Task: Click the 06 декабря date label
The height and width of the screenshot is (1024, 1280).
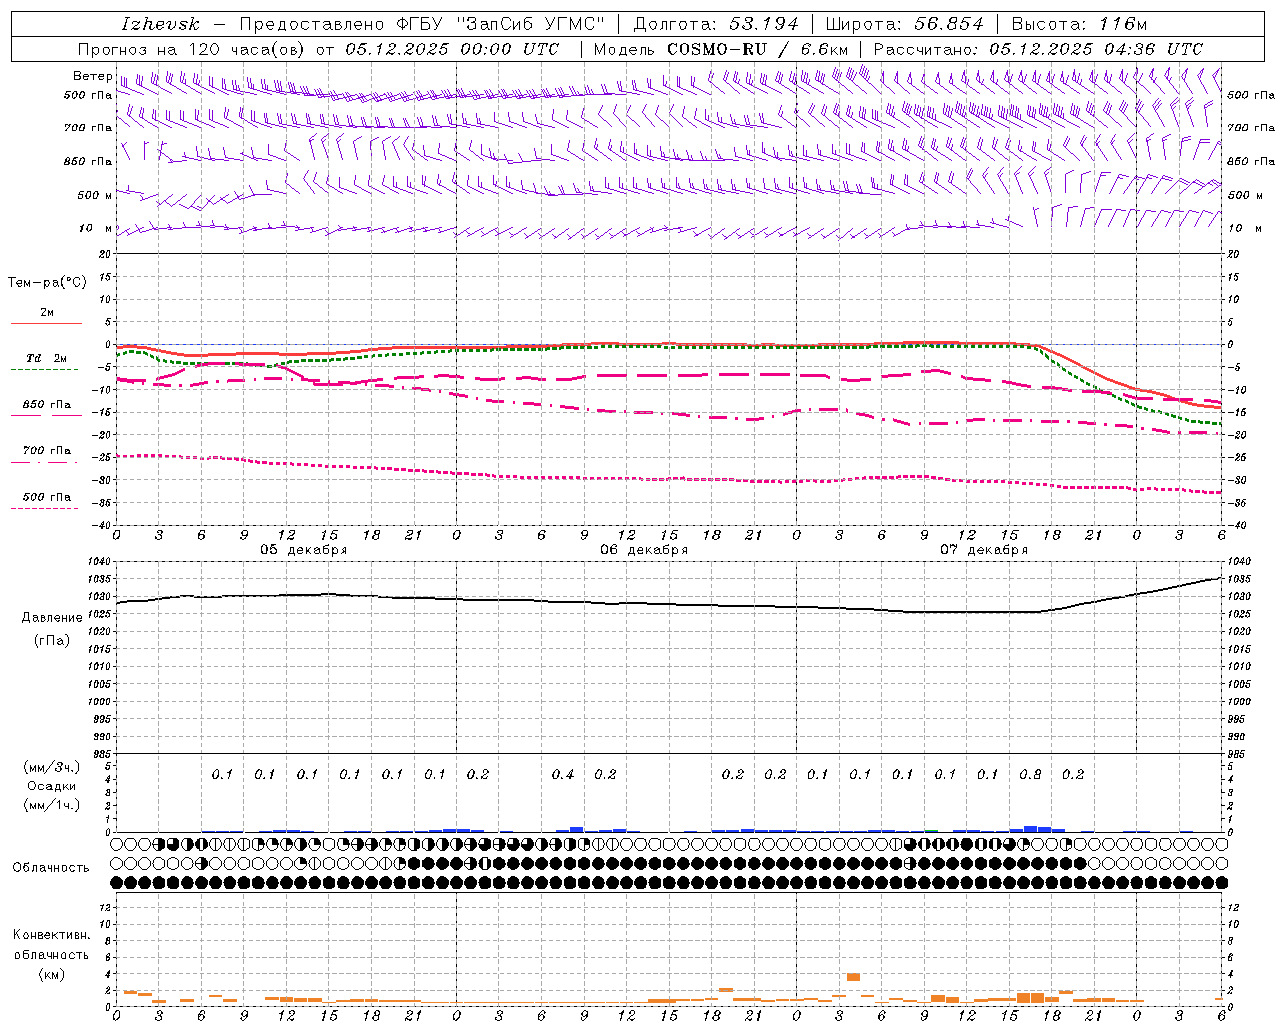Action: [644, 550]
